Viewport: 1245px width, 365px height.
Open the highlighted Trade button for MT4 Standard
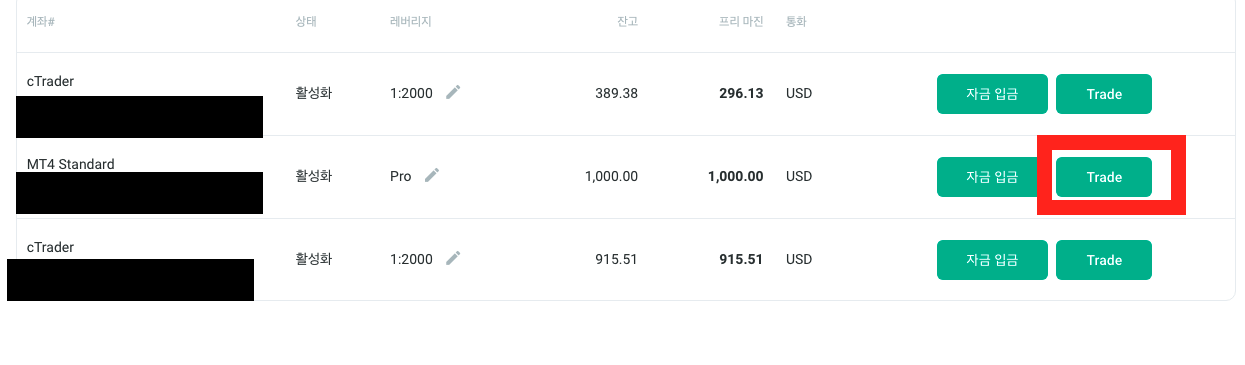point(1104,177)
